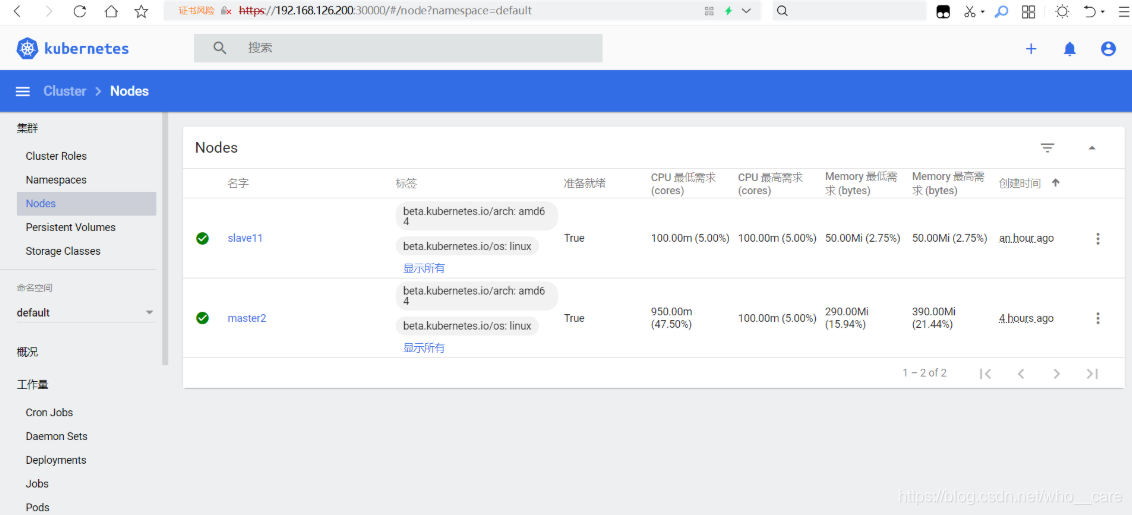Viewport: 1132px width, 515px height.
Task: Open Jobs in sidebar
Action: [38, 484]
